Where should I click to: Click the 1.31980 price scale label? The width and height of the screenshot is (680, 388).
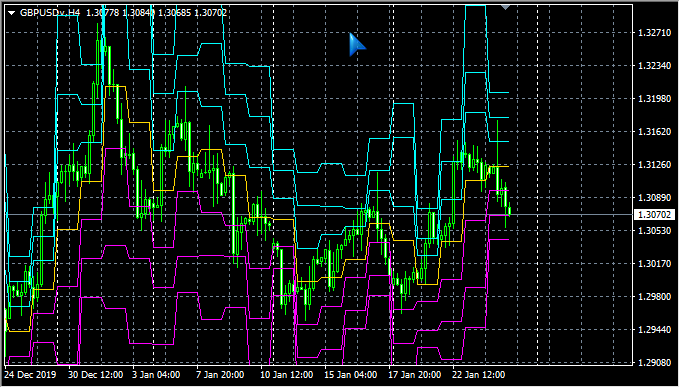654,99
